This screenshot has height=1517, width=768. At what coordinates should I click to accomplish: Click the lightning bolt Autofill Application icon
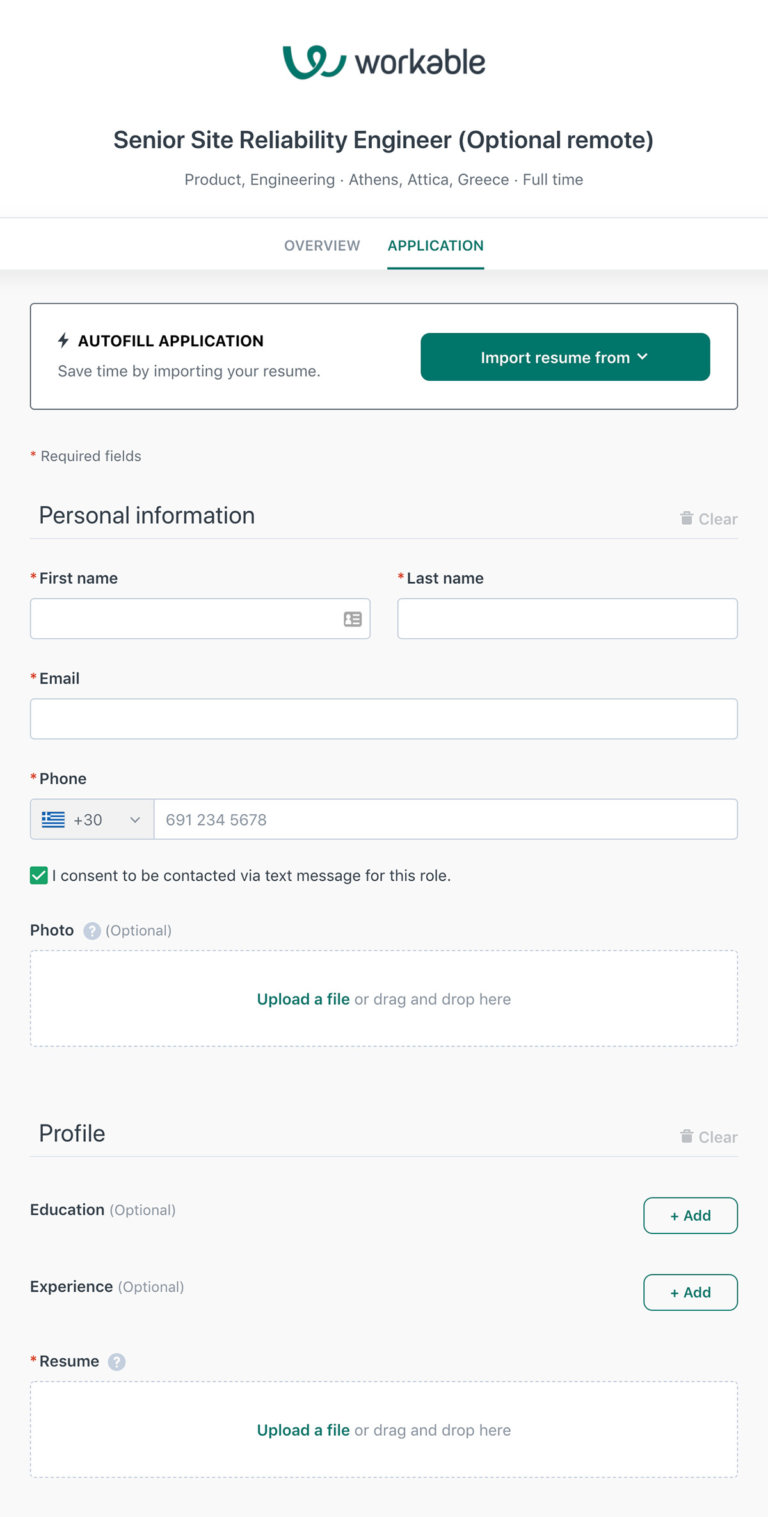[64, 340]
